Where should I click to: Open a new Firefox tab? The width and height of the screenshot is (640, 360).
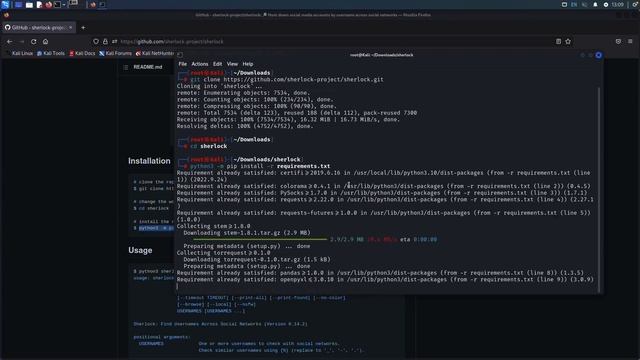(83, 27)
